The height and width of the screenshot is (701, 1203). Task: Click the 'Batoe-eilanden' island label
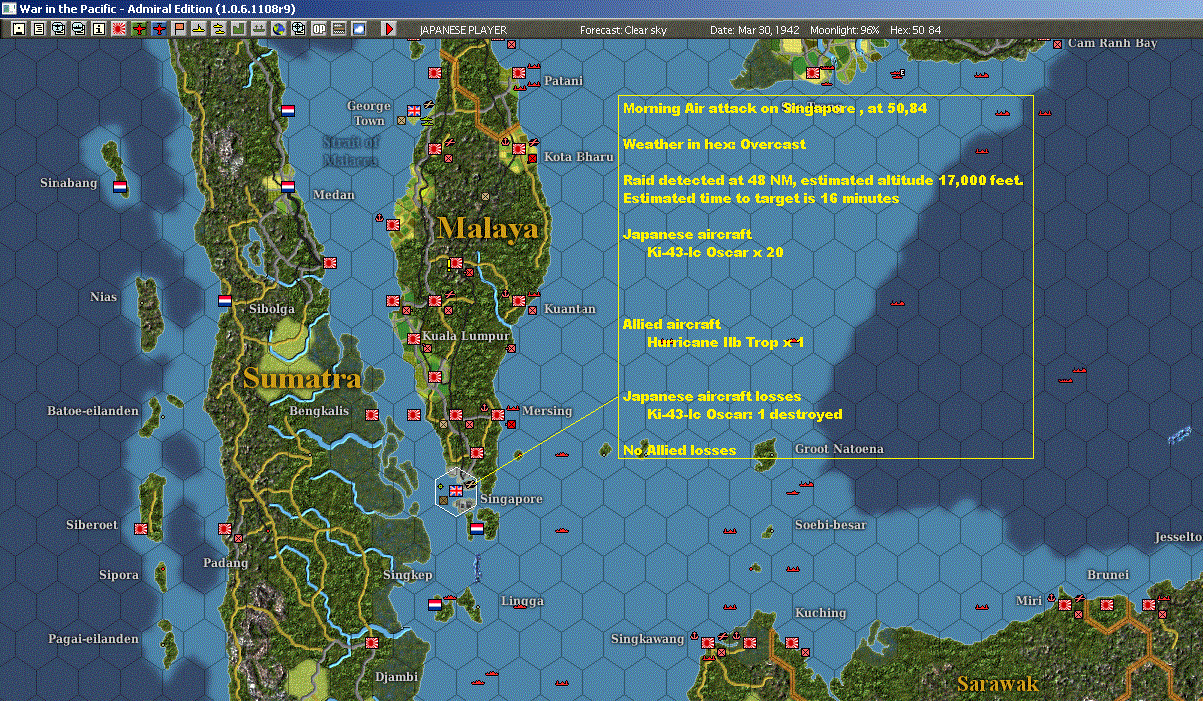93,411
